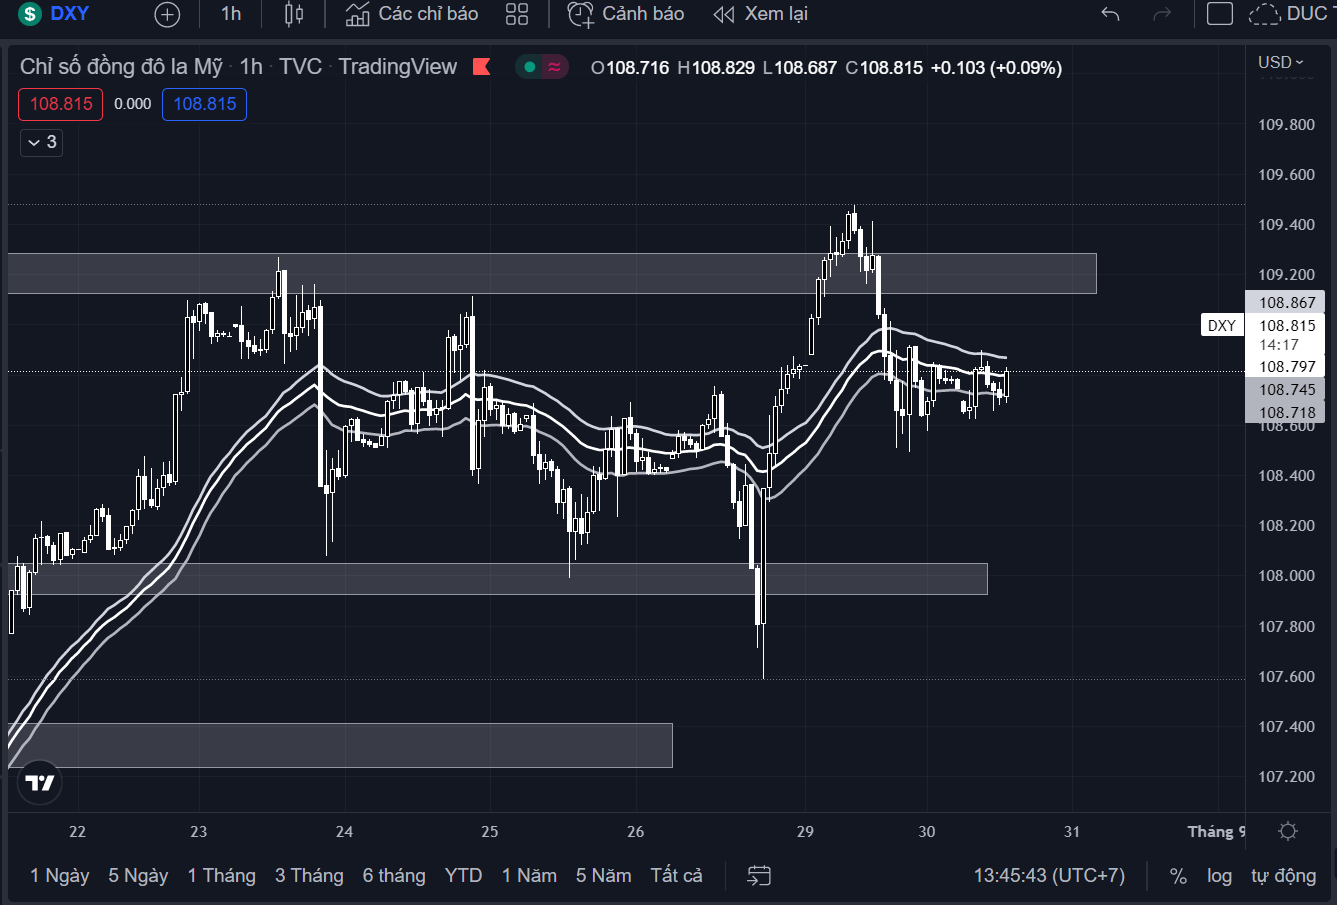Open chart settings gear icon
Viewport: 1337px width, 905px height.
tap(1288, 831)
